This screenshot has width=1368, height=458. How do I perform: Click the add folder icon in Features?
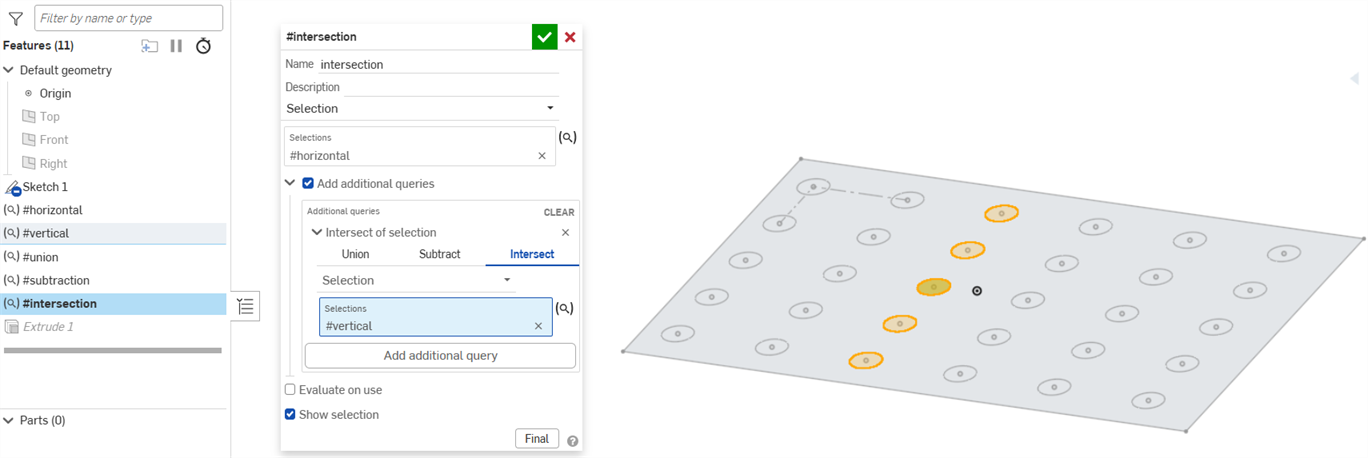pos(149,46)
